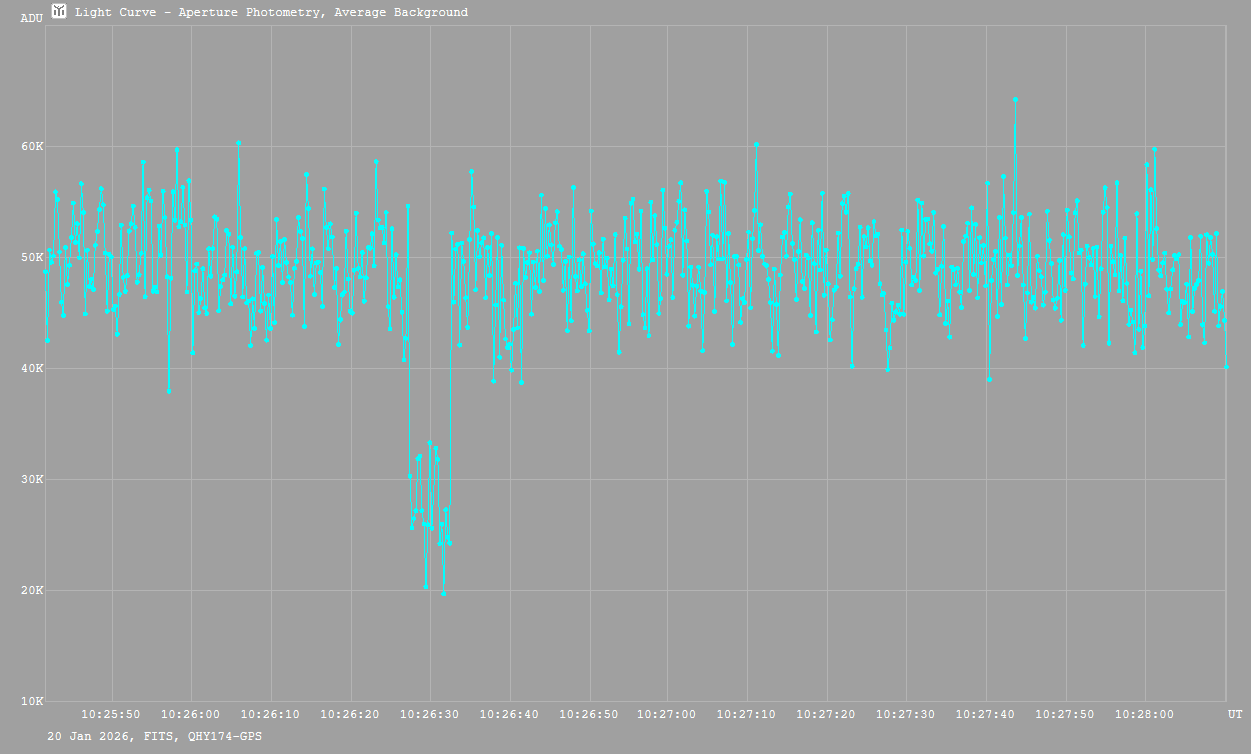The width and height of the screenshot is (1251, 754).
Task: Click the 40K vertical axis label
Action: pos(33,369)
